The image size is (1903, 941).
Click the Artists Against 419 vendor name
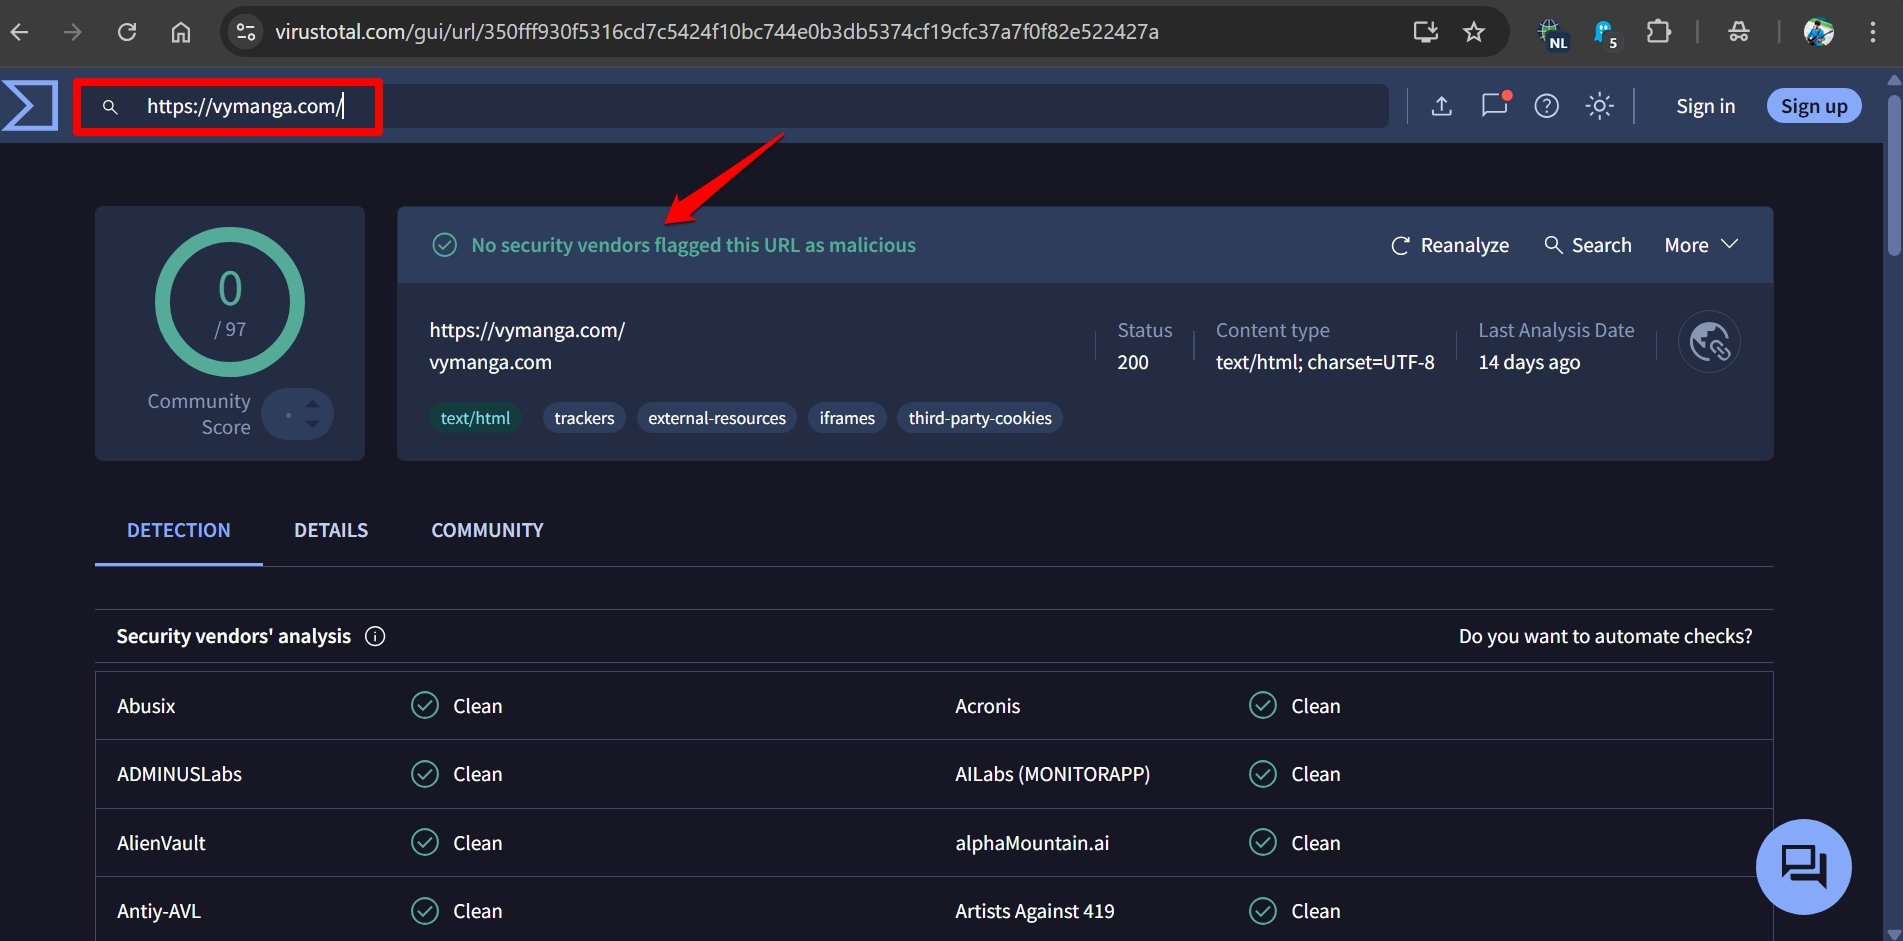tap(1034, 911)
